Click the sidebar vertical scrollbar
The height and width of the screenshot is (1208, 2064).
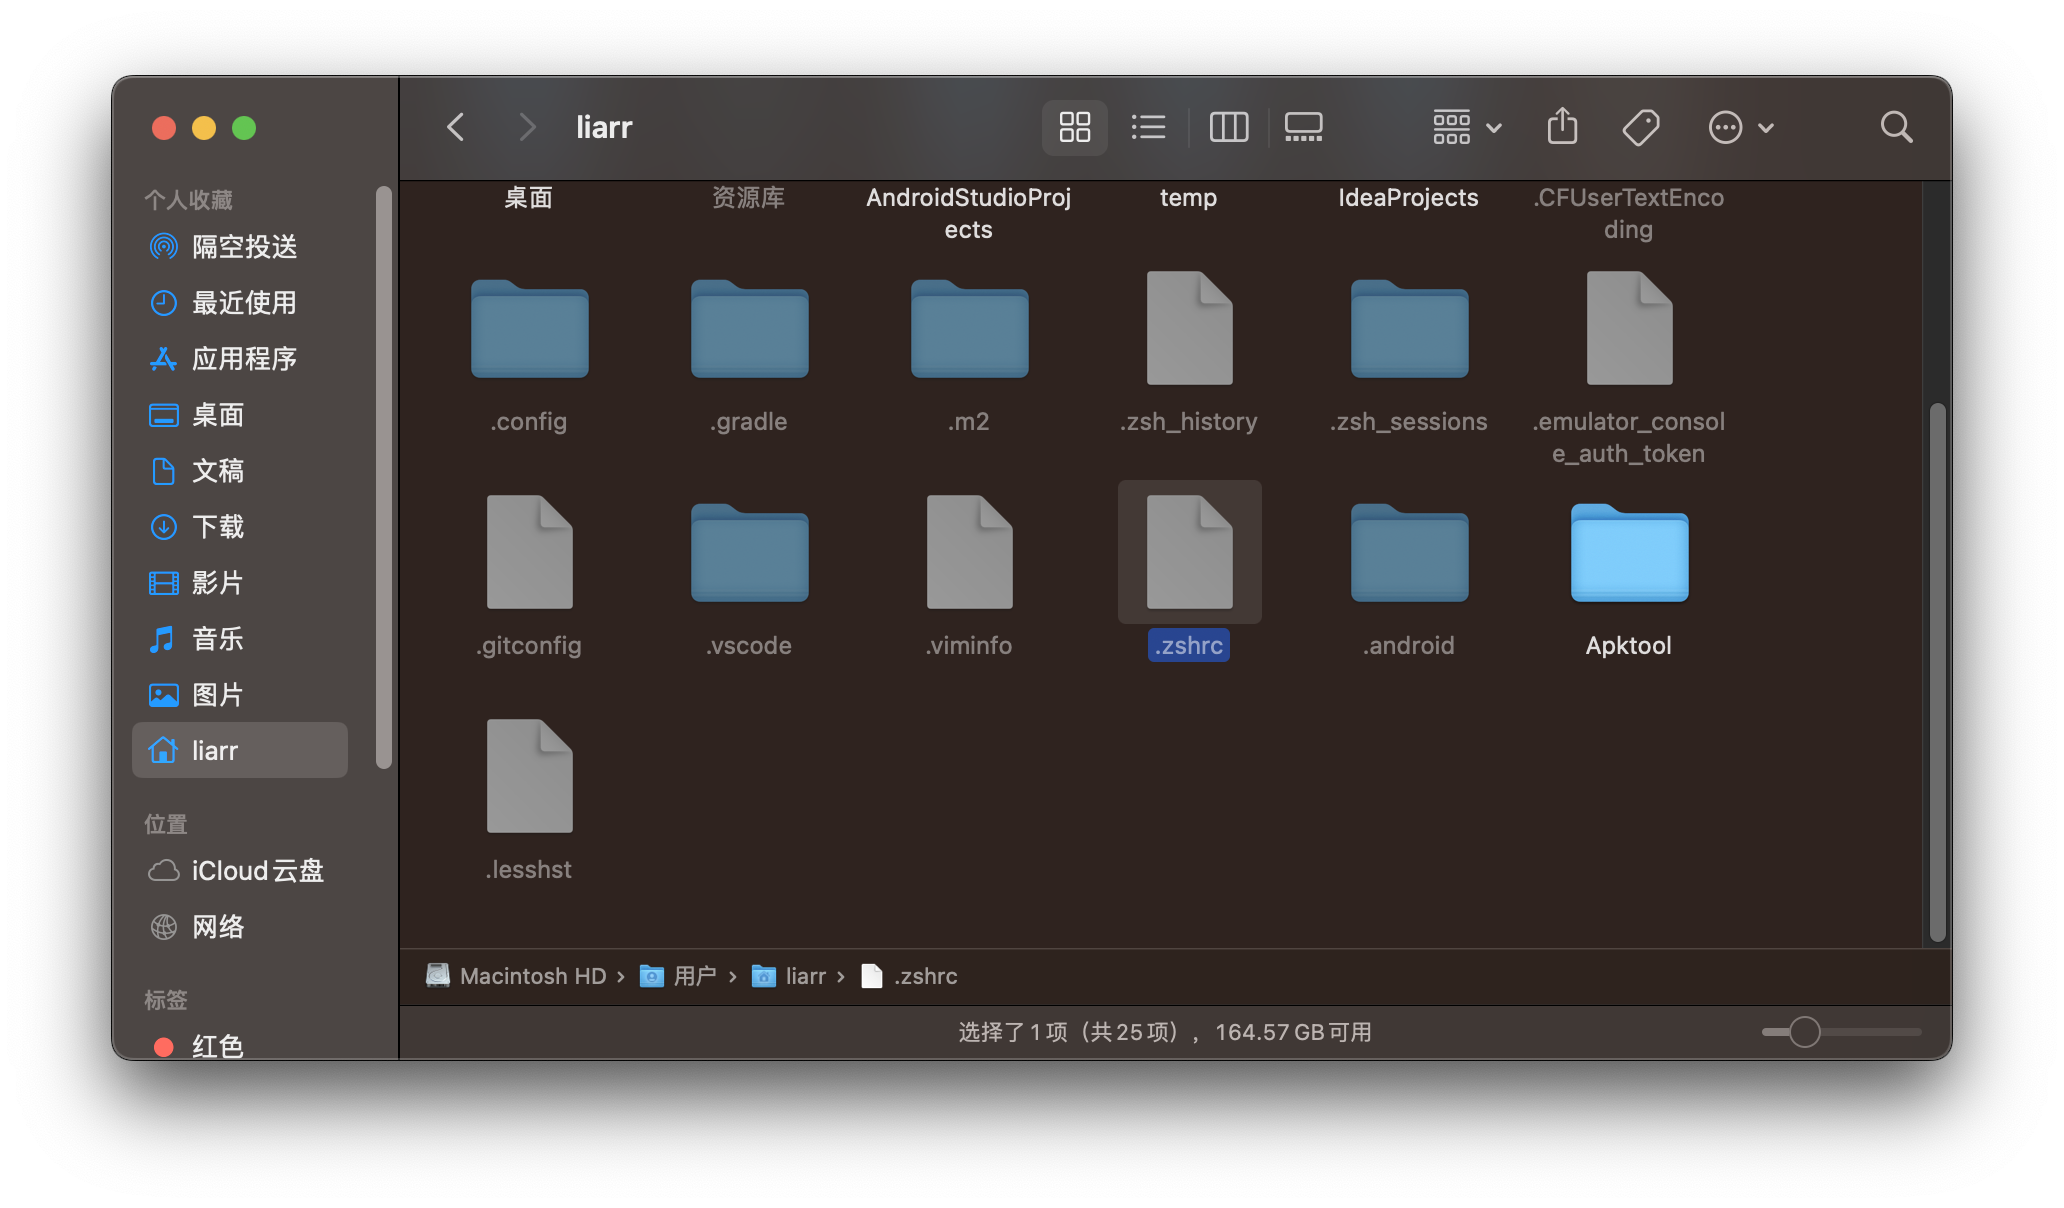coord(383,478)
